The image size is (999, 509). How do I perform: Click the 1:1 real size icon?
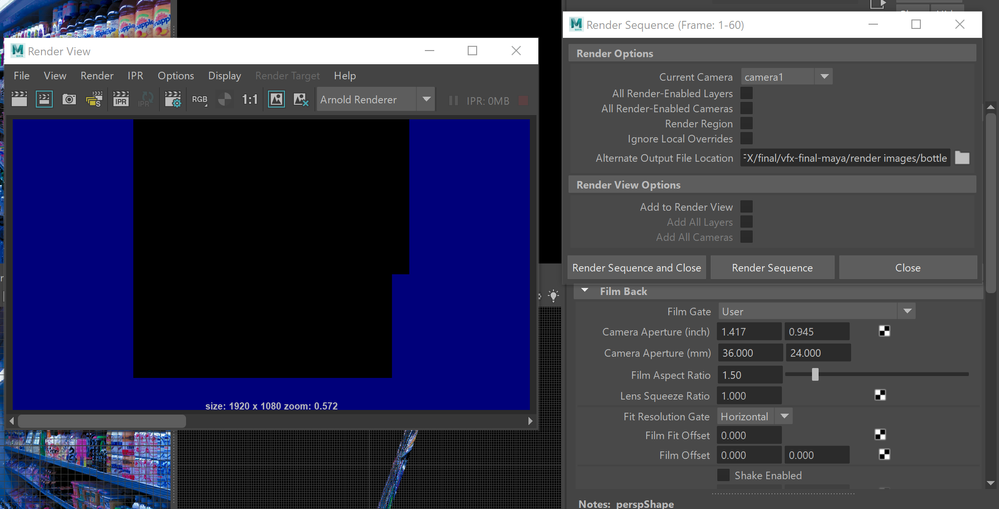(x=250, y=100)
